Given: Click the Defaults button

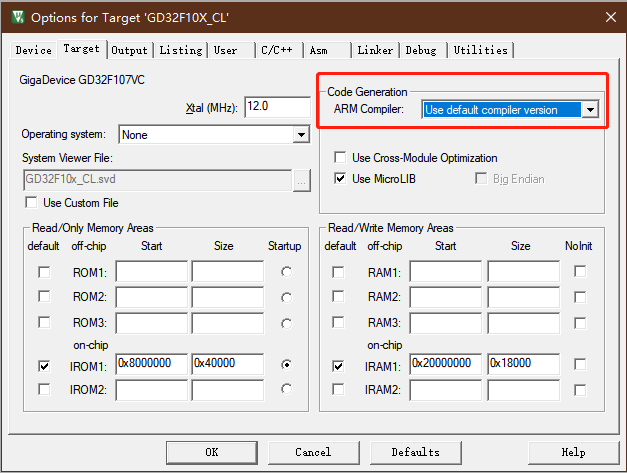Looking at the screenshot, I should 415,452.
